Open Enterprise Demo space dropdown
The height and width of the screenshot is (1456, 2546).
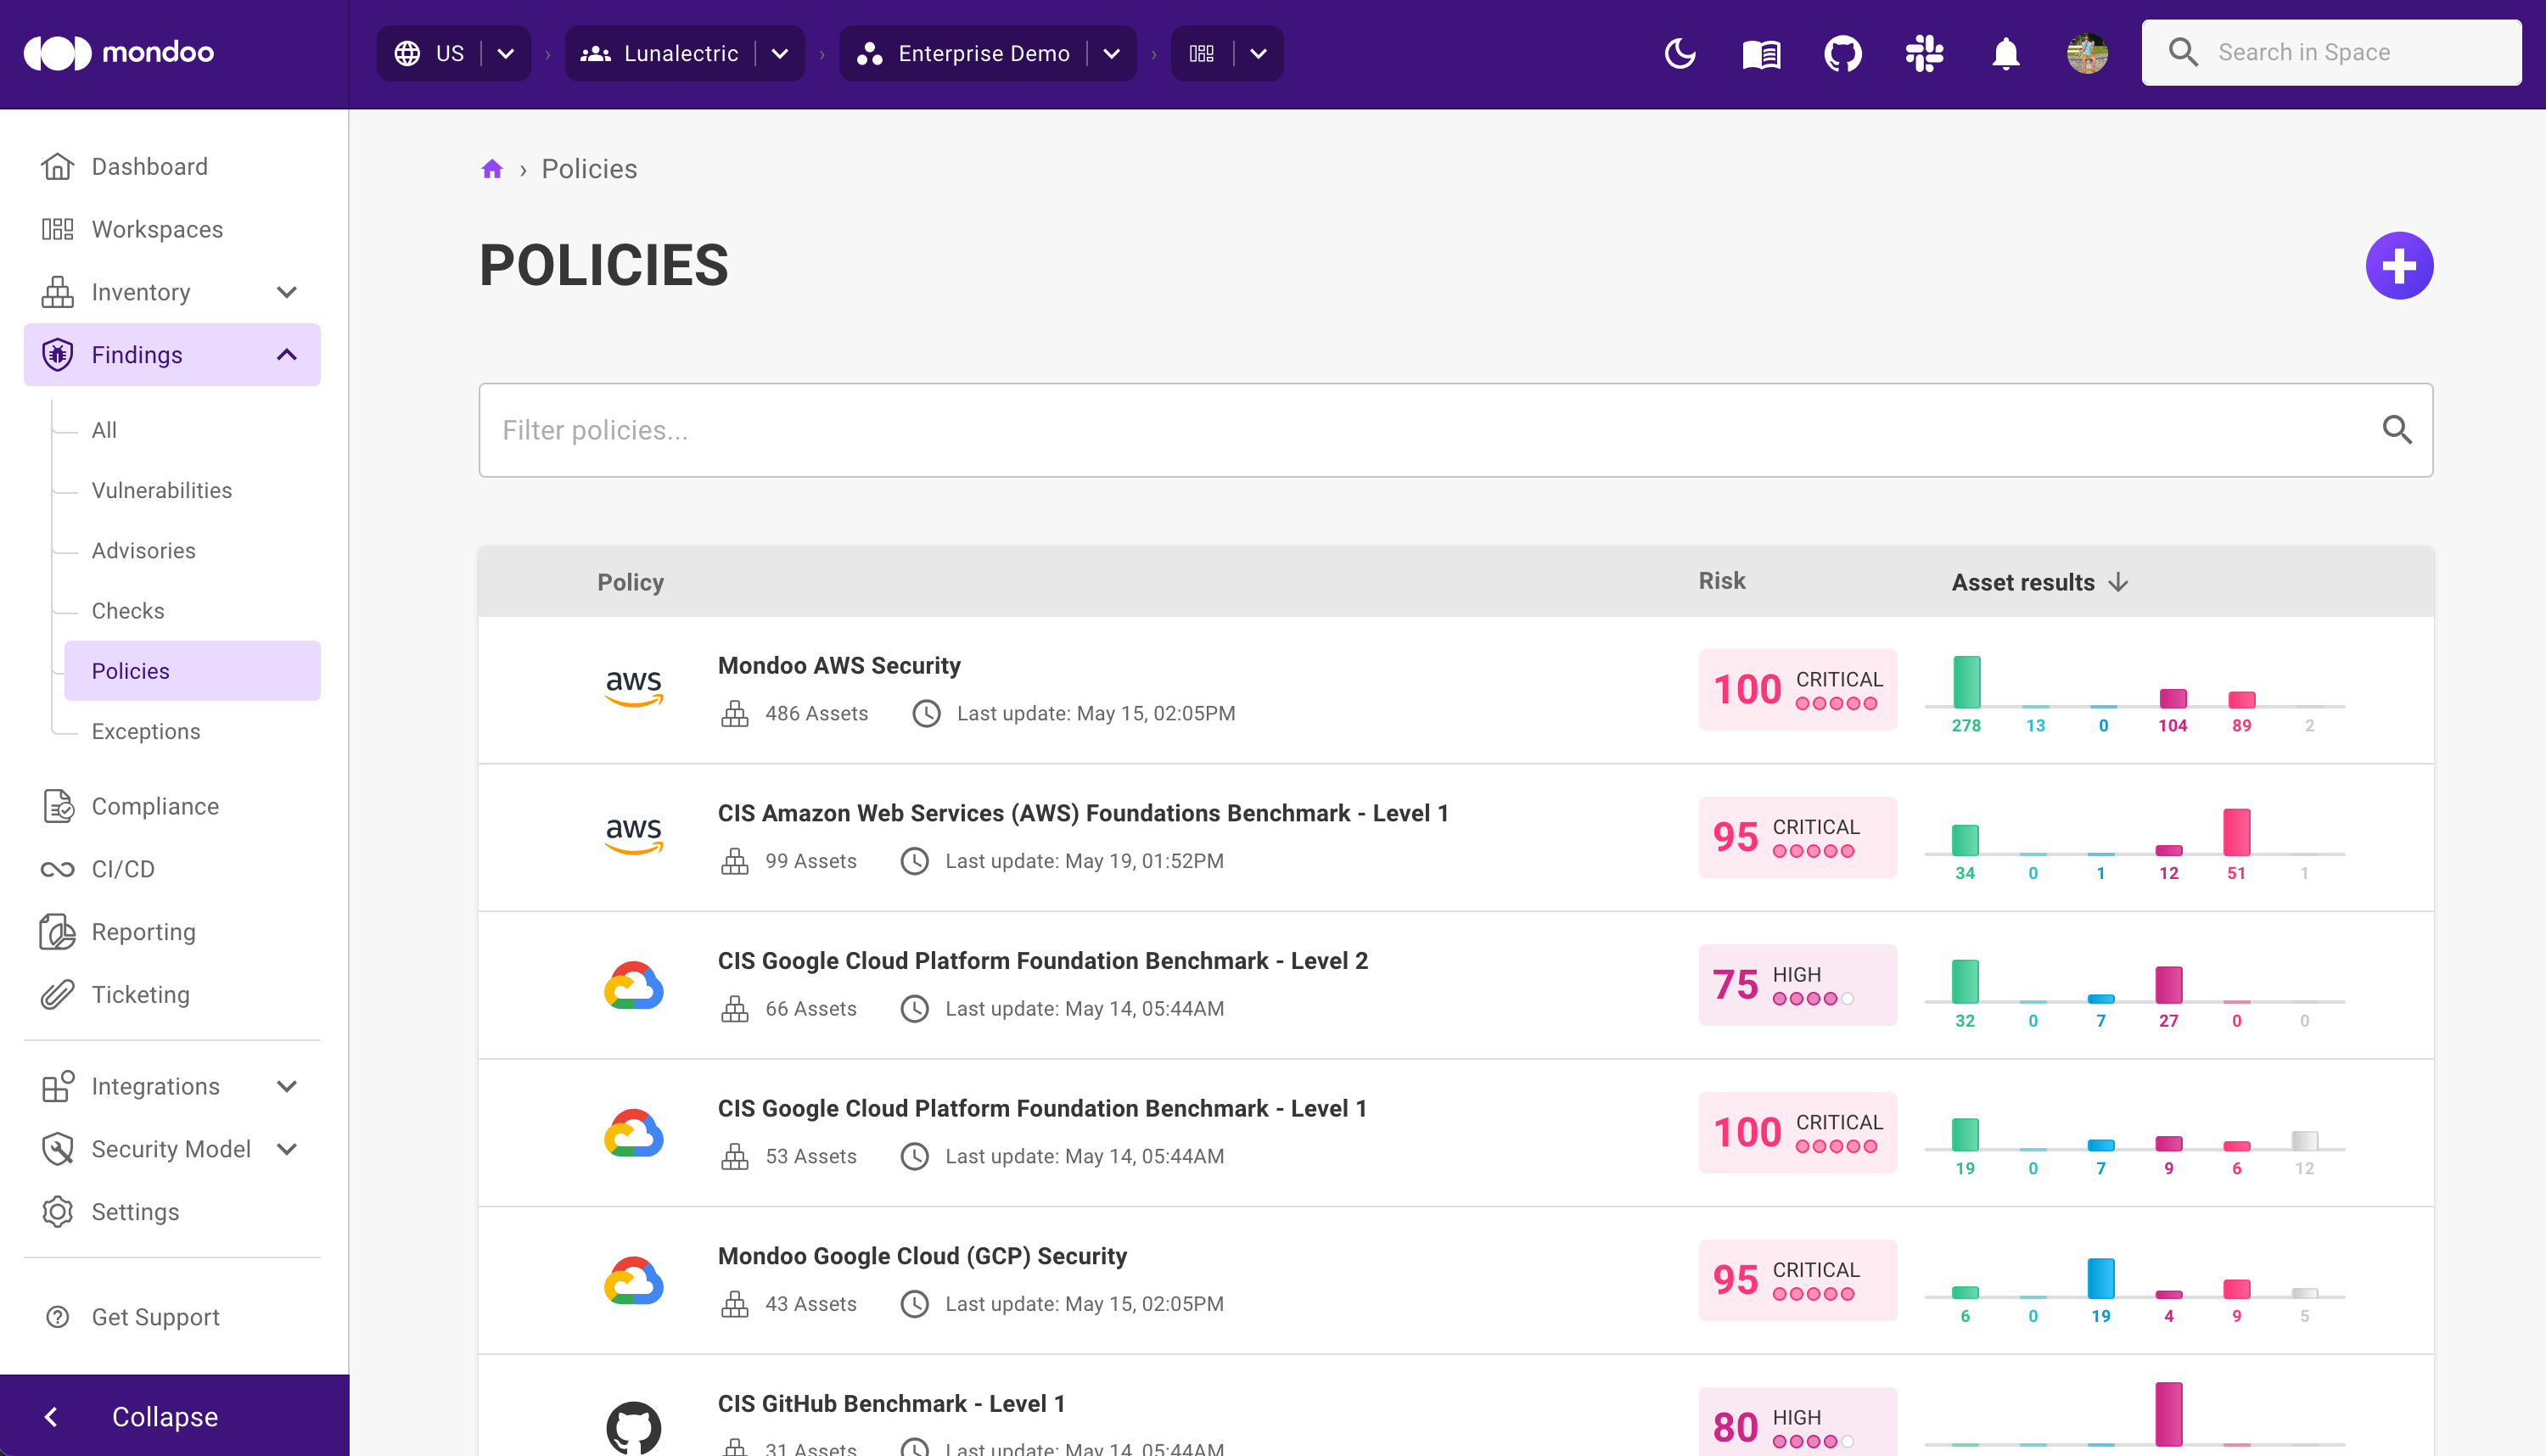tap(1111, 54)
